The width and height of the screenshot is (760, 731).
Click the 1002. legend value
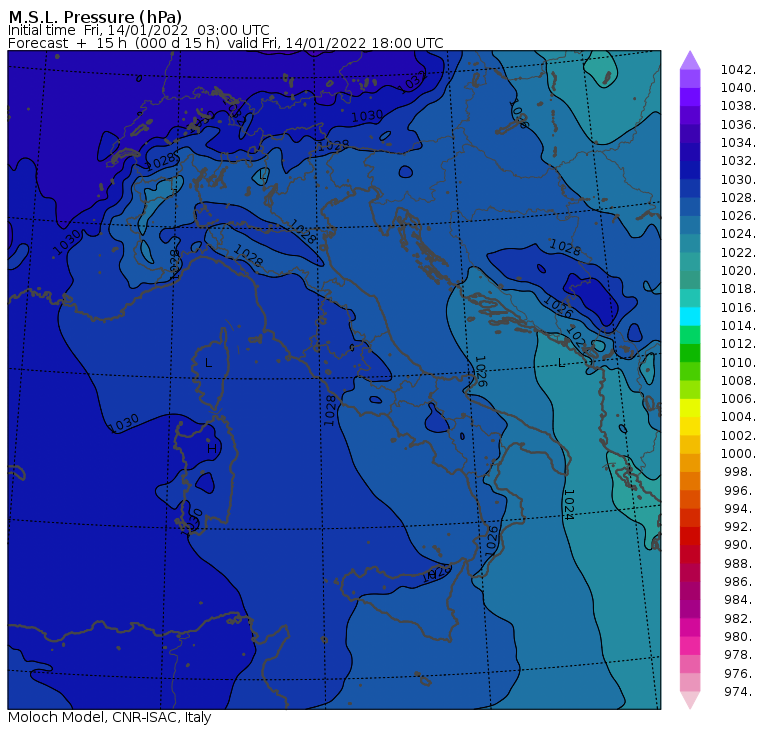pyautogui.click(x=738, y=435)
